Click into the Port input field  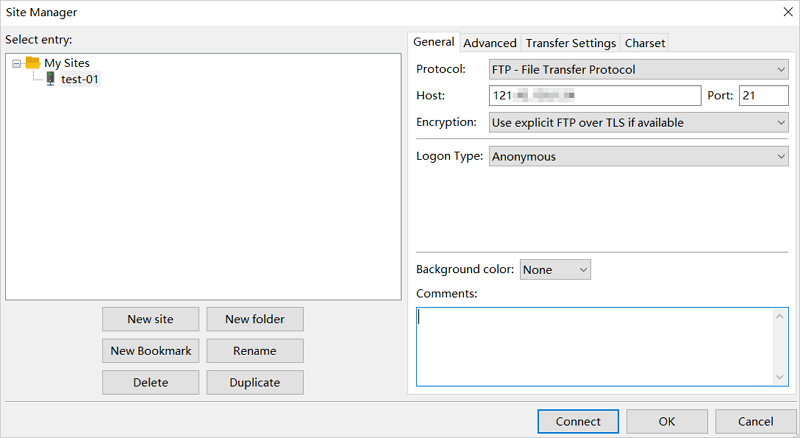[764, 95]
